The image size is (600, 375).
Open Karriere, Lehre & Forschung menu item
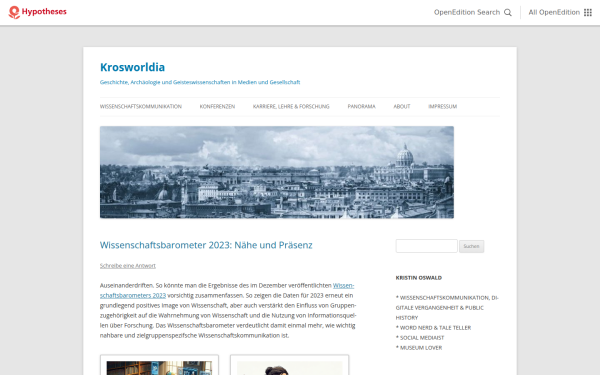pos(291,106)
